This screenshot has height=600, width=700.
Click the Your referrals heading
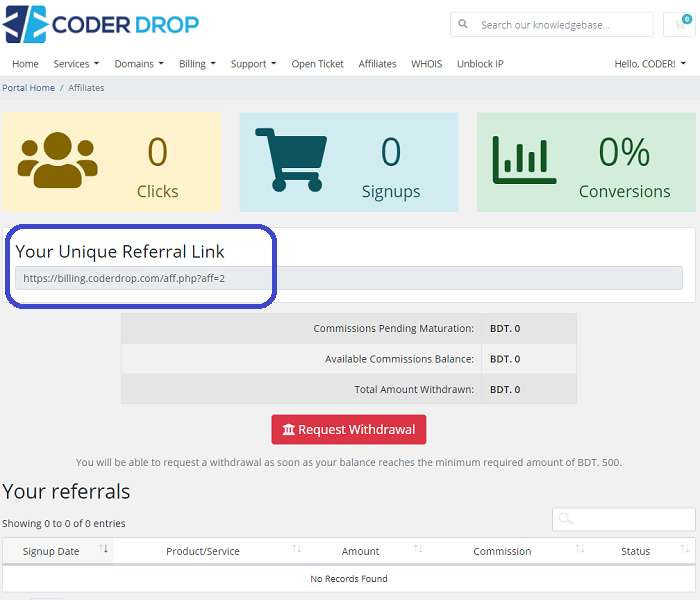click(x=66, y=492)
